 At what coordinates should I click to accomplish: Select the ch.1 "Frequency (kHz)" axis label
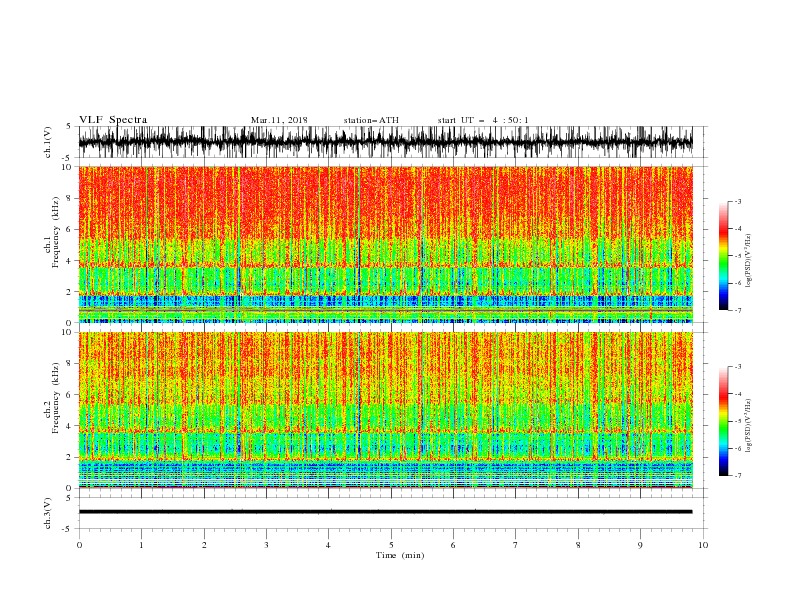click(56, 232)
